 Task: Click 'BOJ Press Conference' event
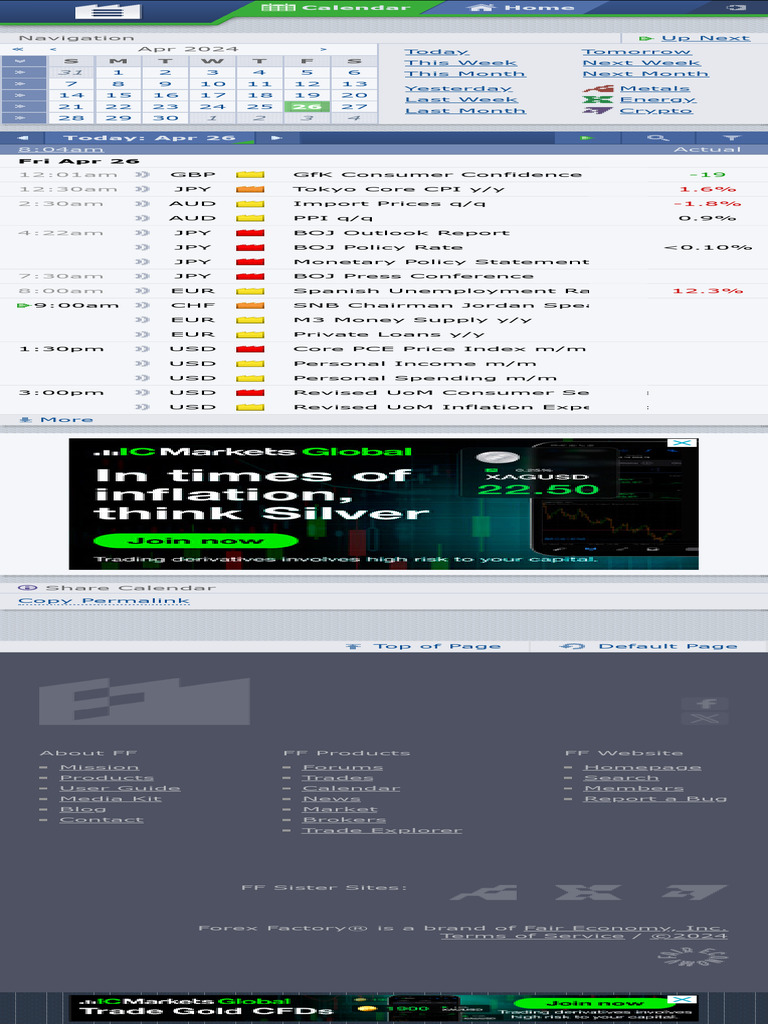point(413,276)
